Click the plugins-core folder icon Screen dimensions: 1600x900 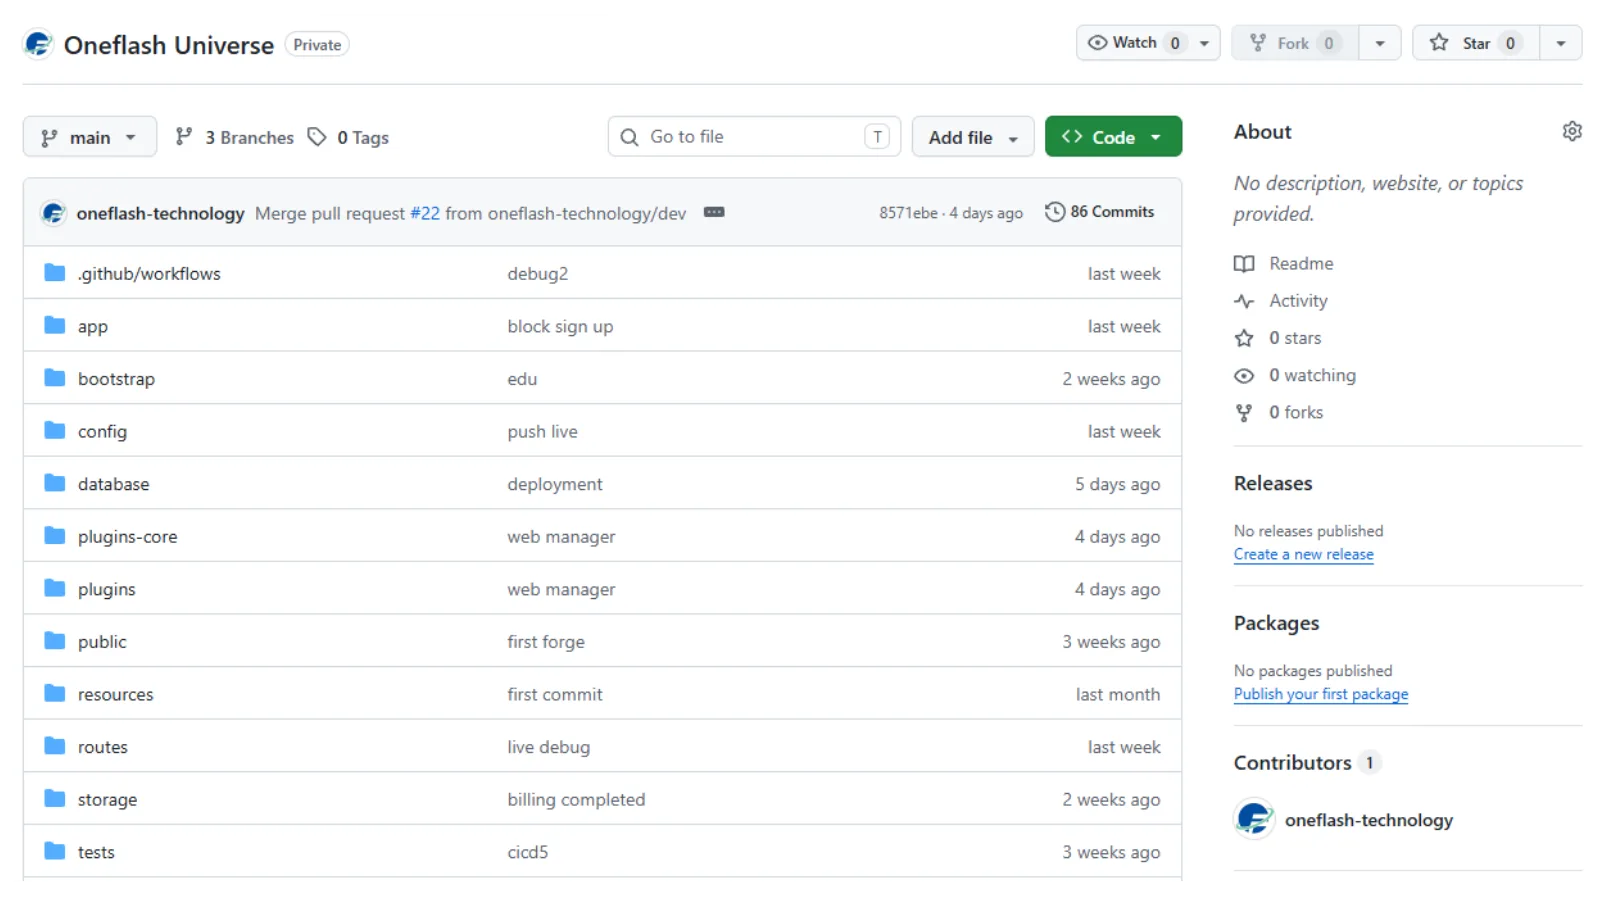coord(55,536)
